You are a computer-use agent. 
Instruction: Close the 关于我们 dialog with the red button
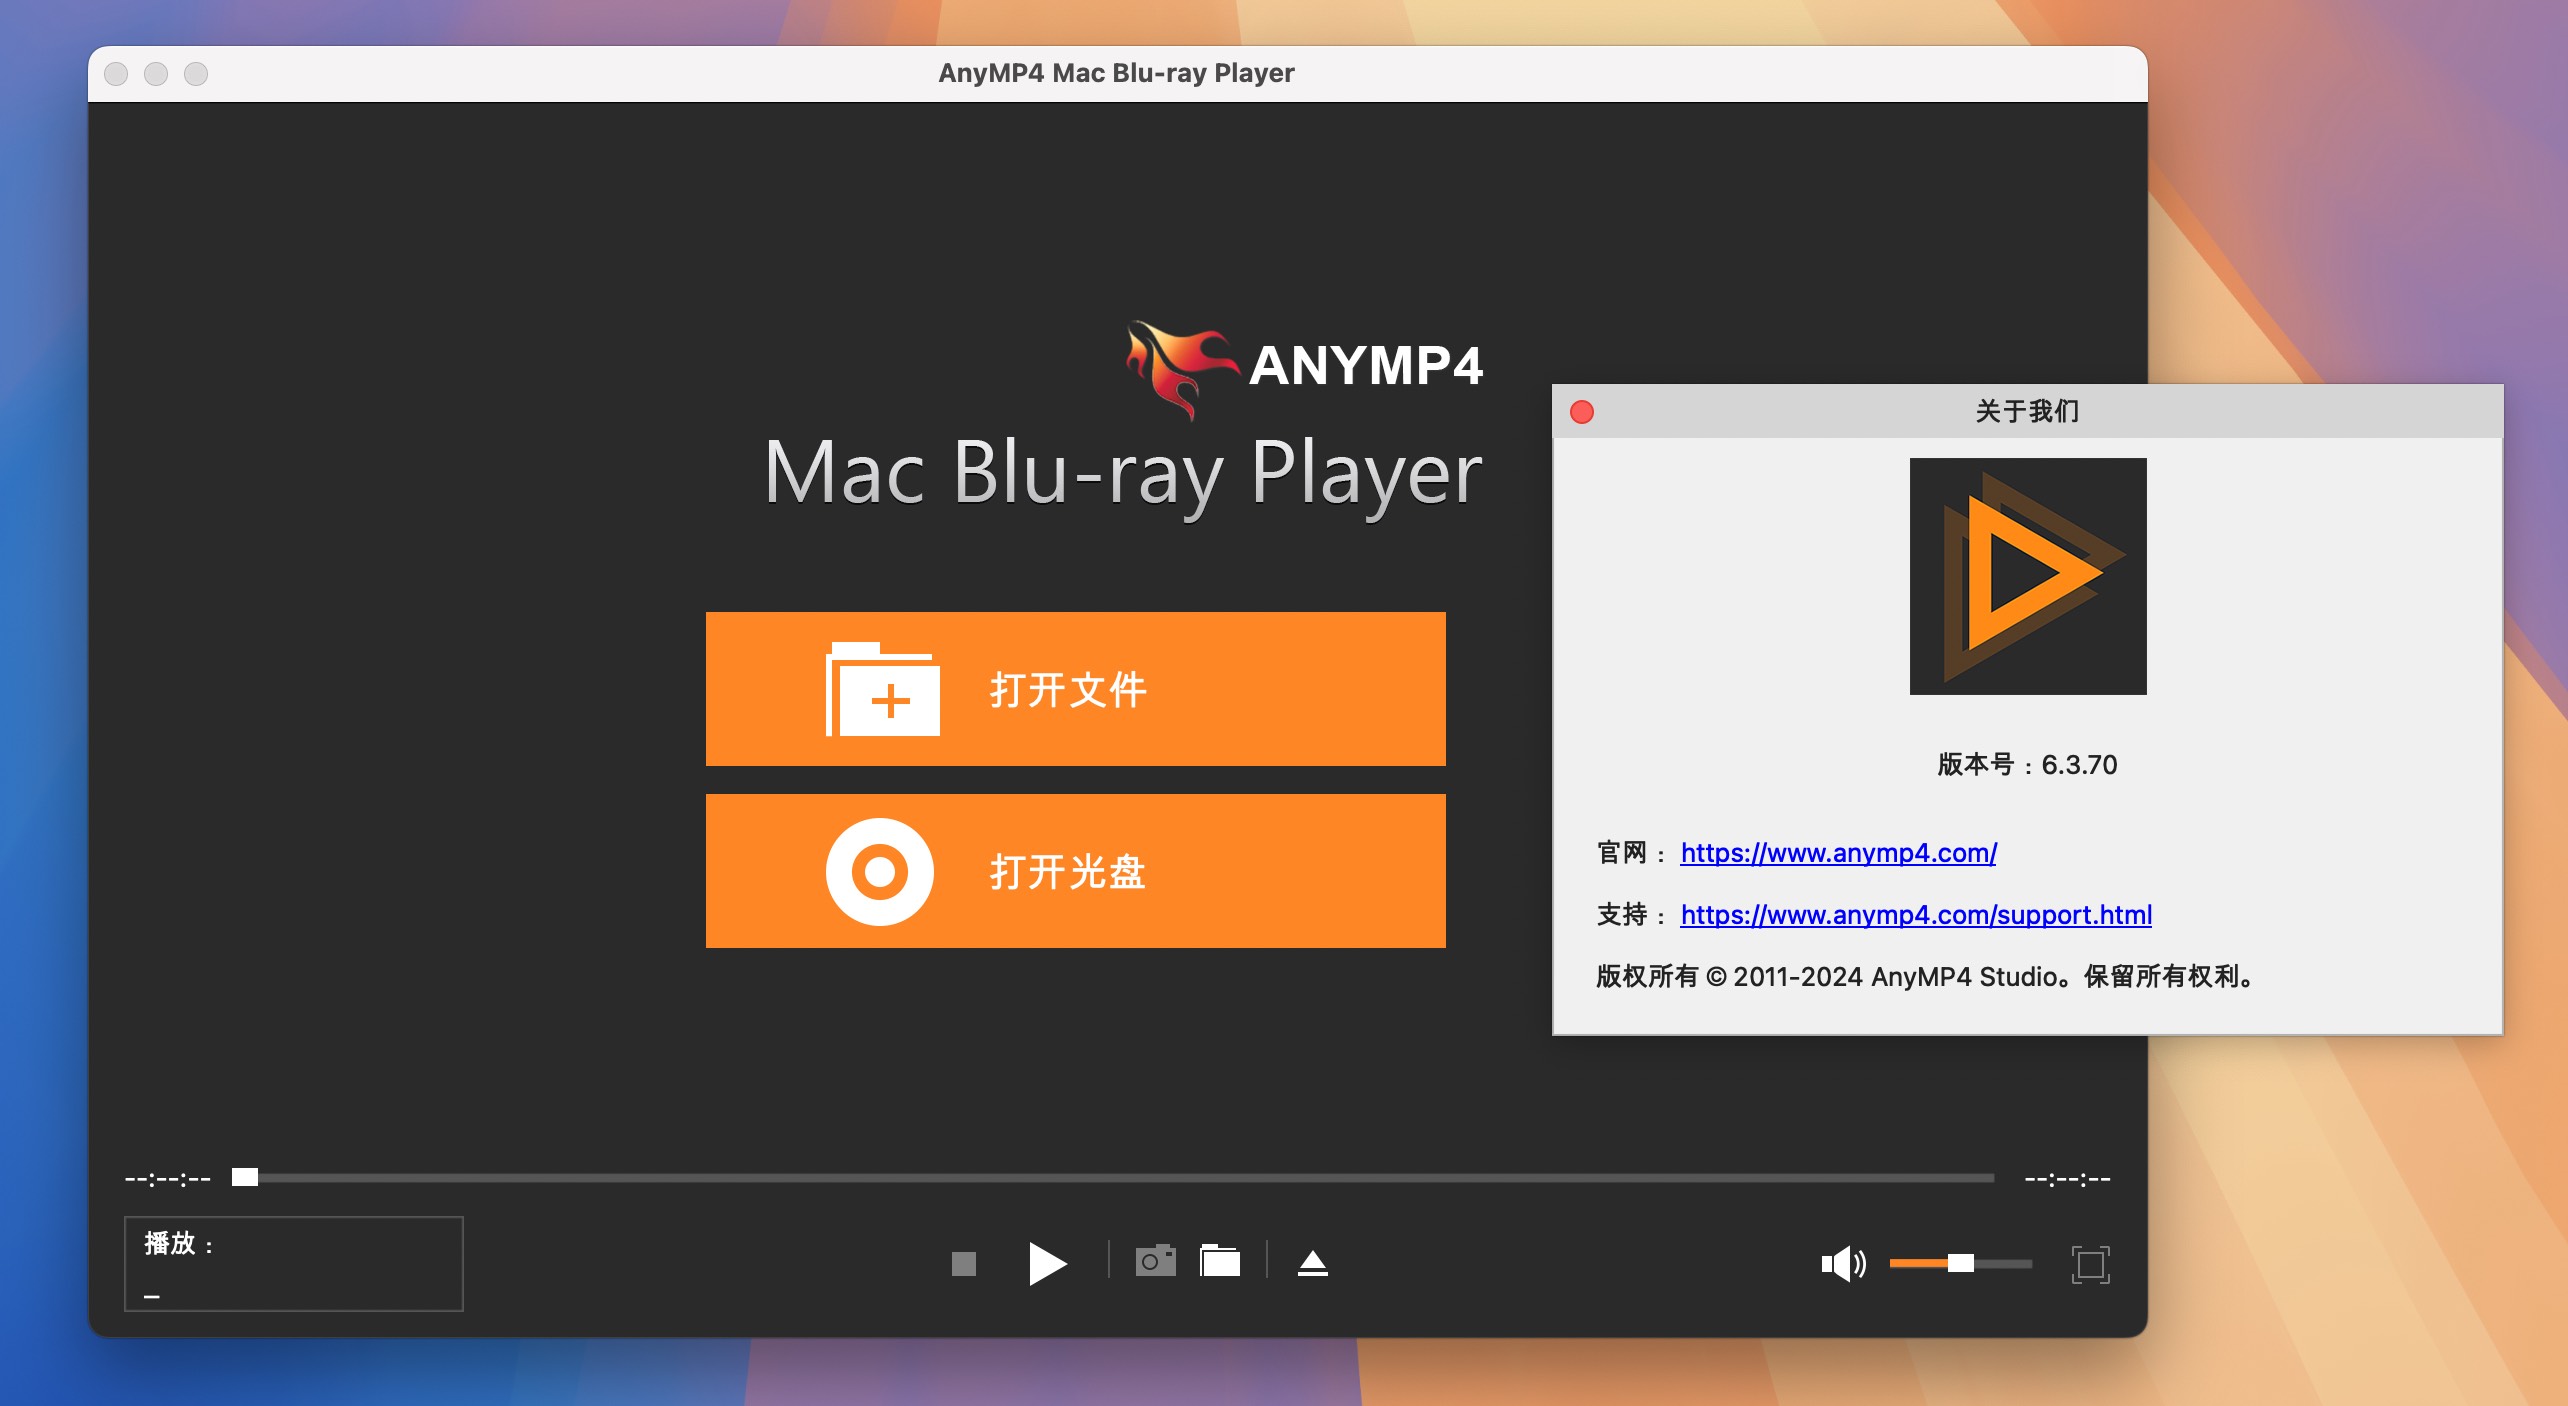pos(1582,412)
